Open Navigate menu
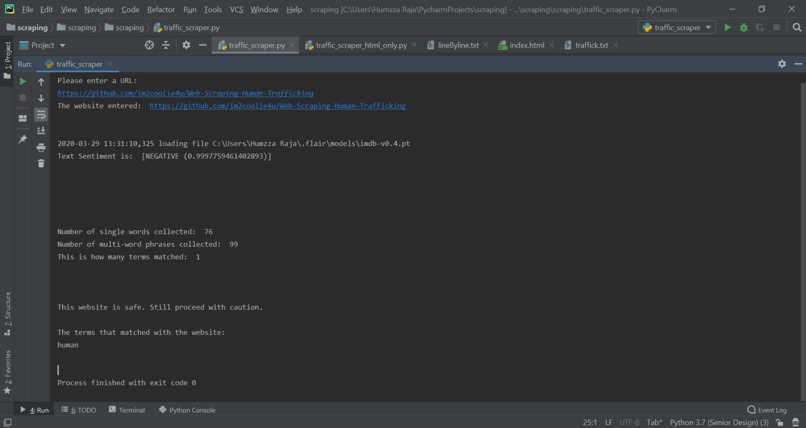The image size is (806, 428). pos(99,9)
